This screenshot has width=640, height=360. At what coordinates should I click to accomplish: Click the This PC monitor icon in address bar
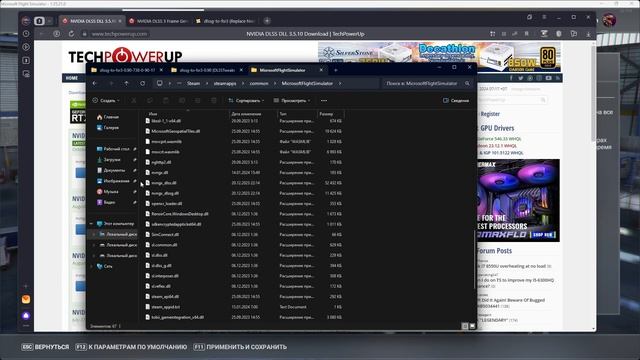point(160,83)
